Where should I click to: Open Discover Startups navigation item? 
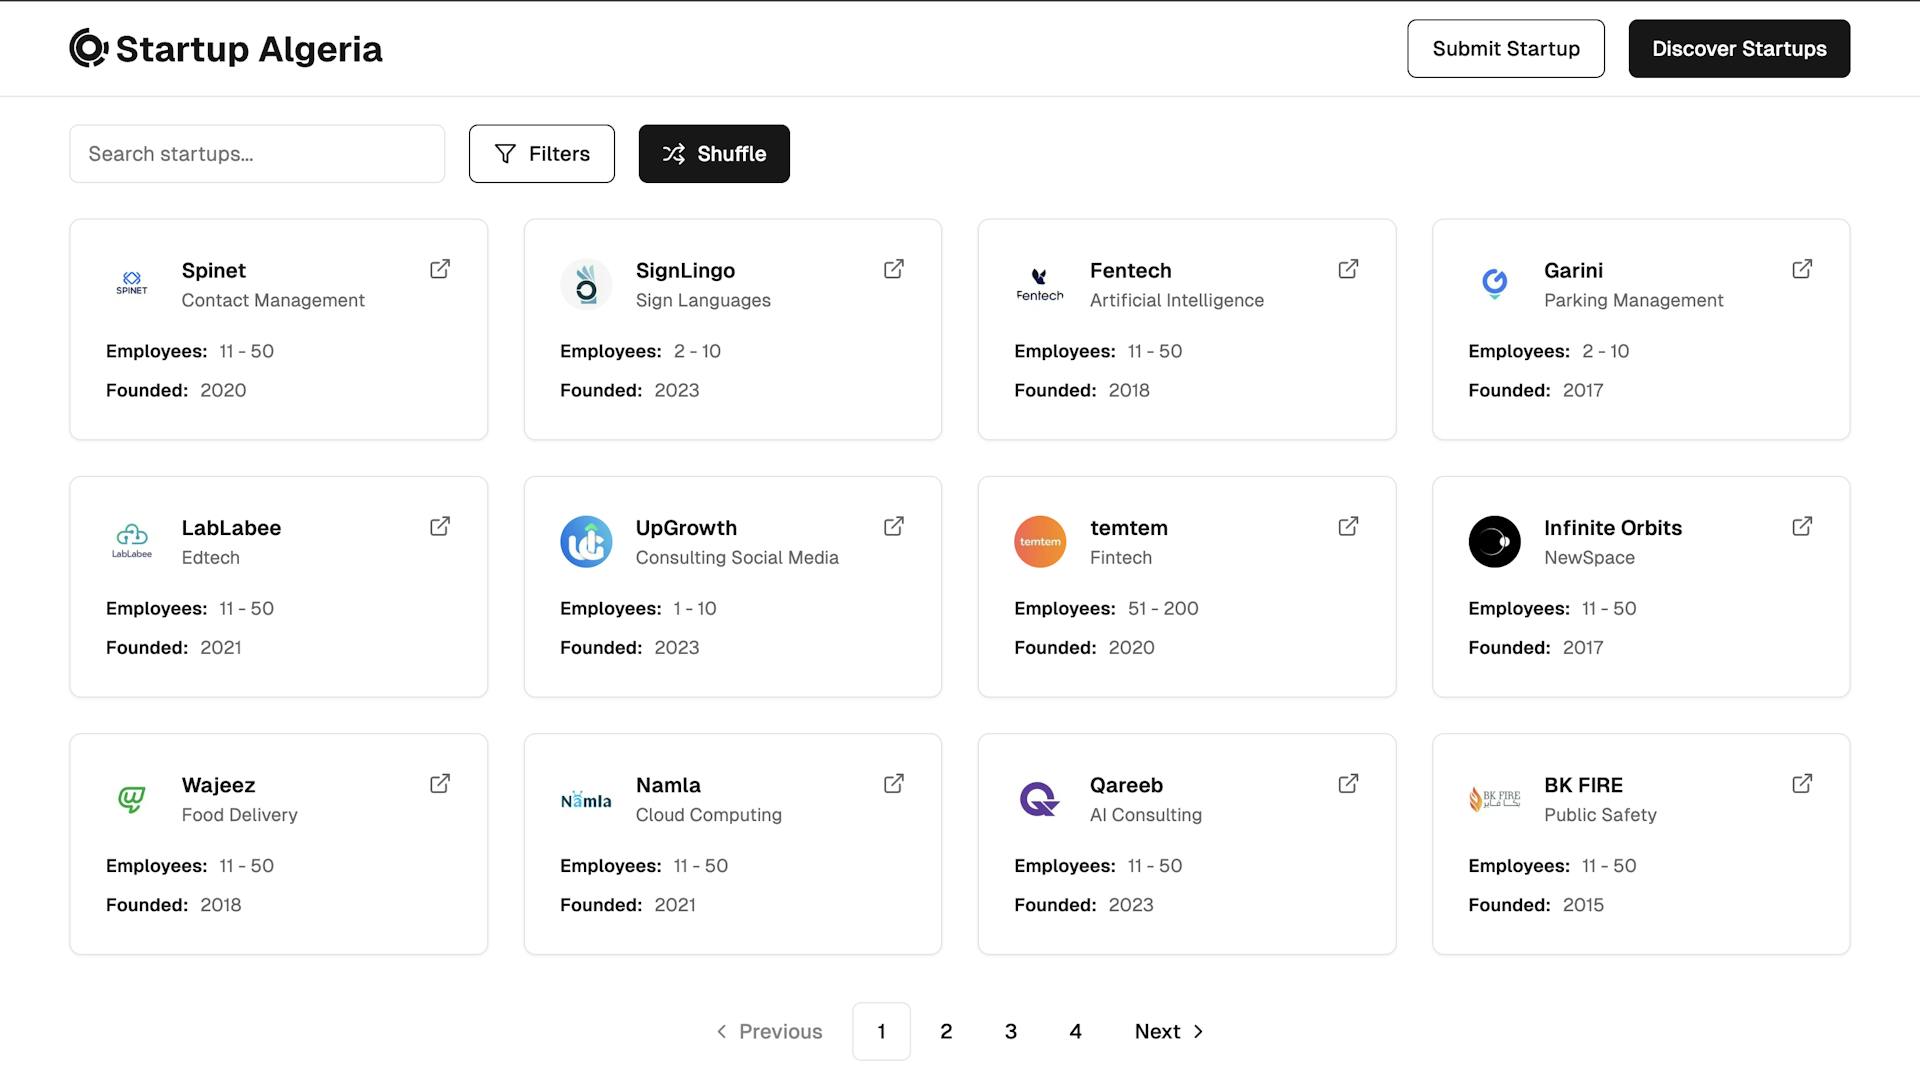pos(1739,48)
